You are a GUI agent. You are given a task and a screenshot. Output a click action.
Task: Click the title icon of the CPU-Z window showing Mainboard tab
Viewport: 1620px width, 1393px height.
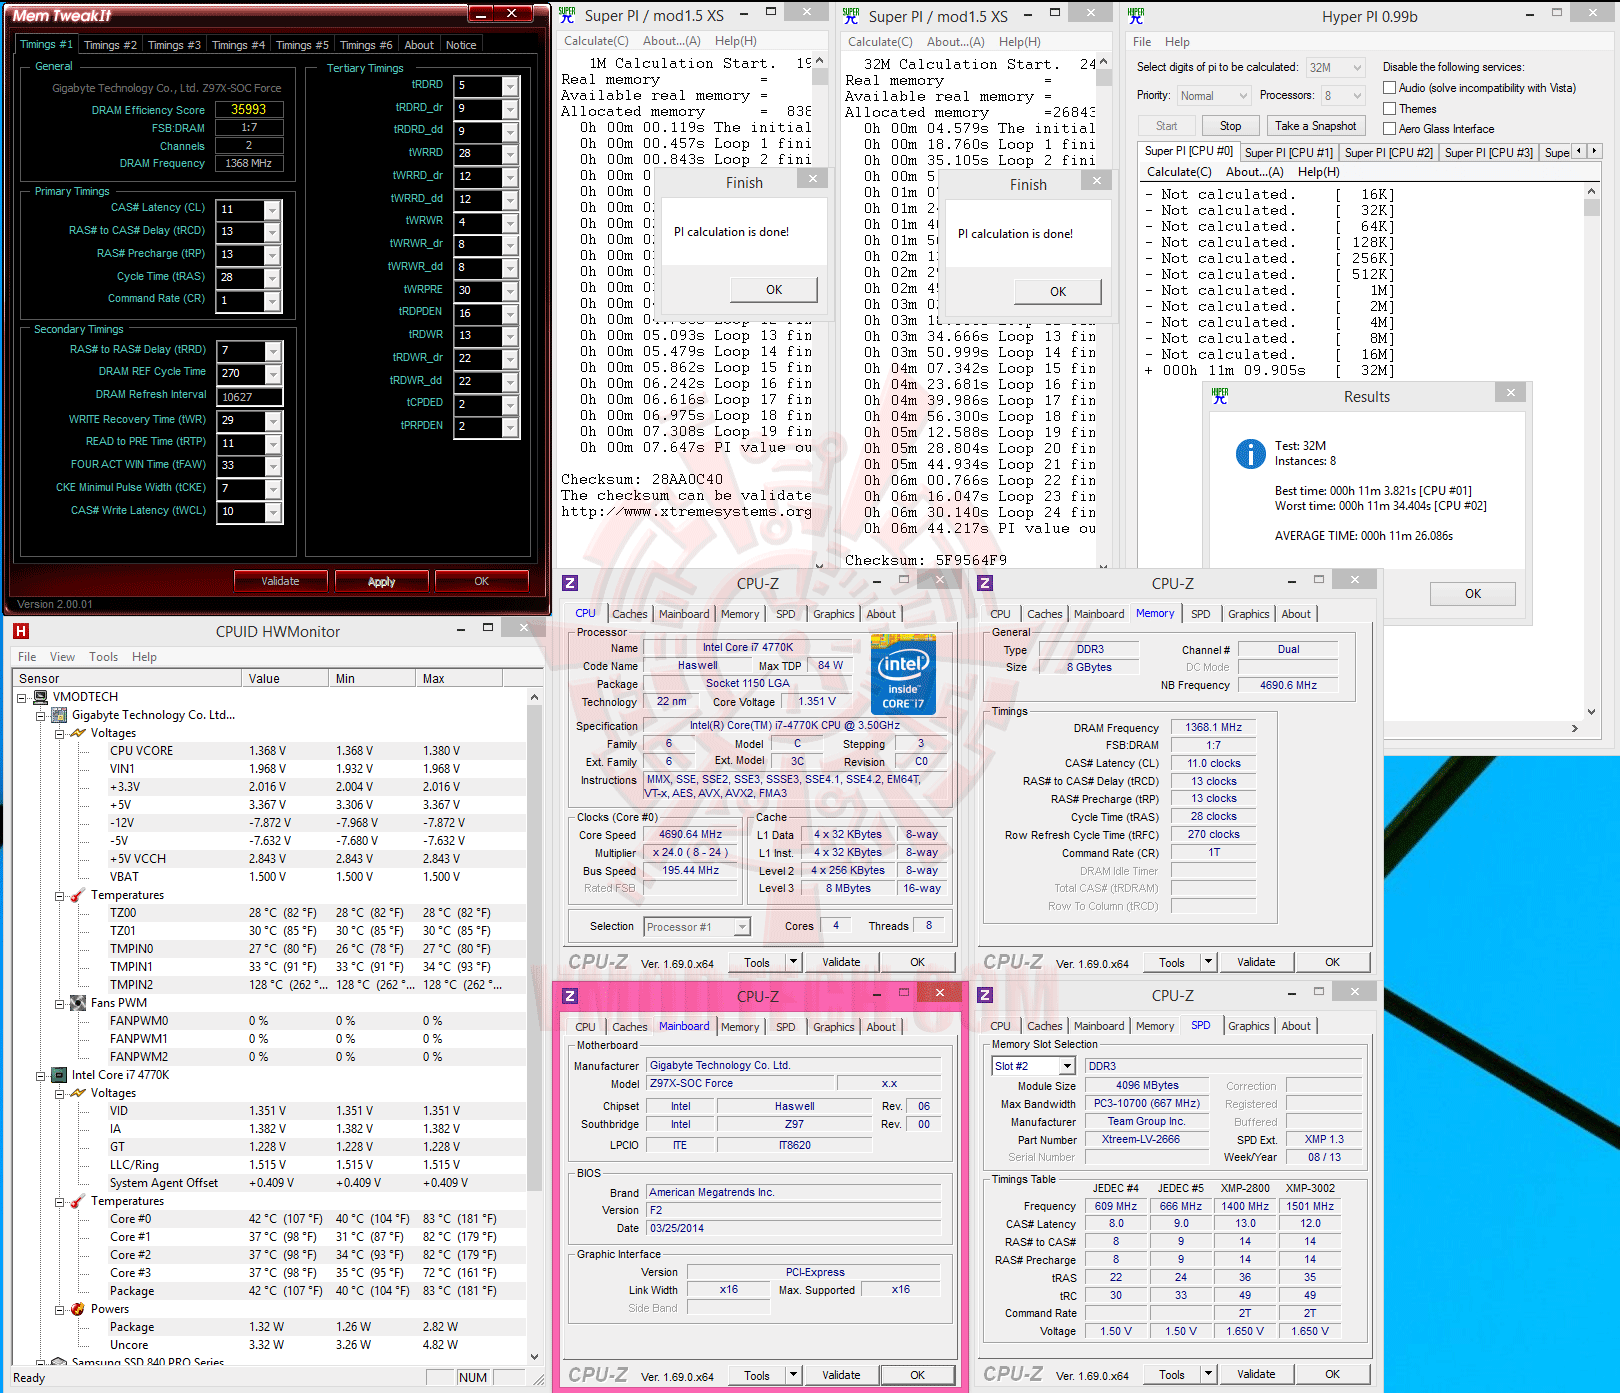pos(570,996)
